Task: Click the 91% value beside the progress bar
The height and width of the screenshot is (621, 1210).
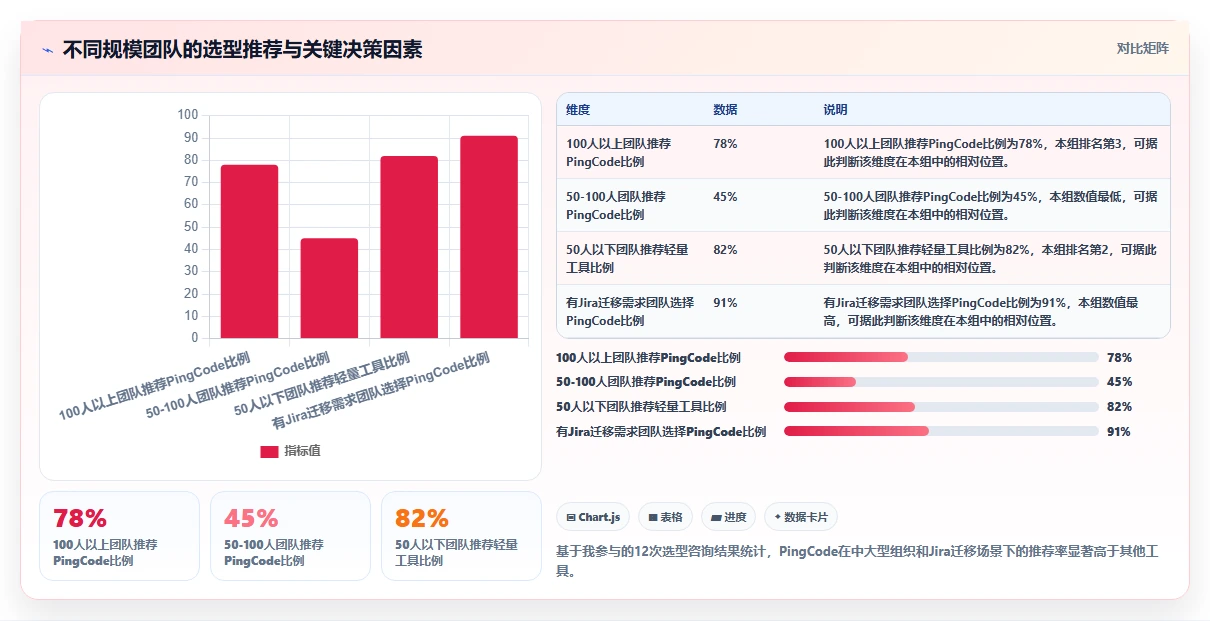Action: pyautogui.click(x=1119, y=432)
